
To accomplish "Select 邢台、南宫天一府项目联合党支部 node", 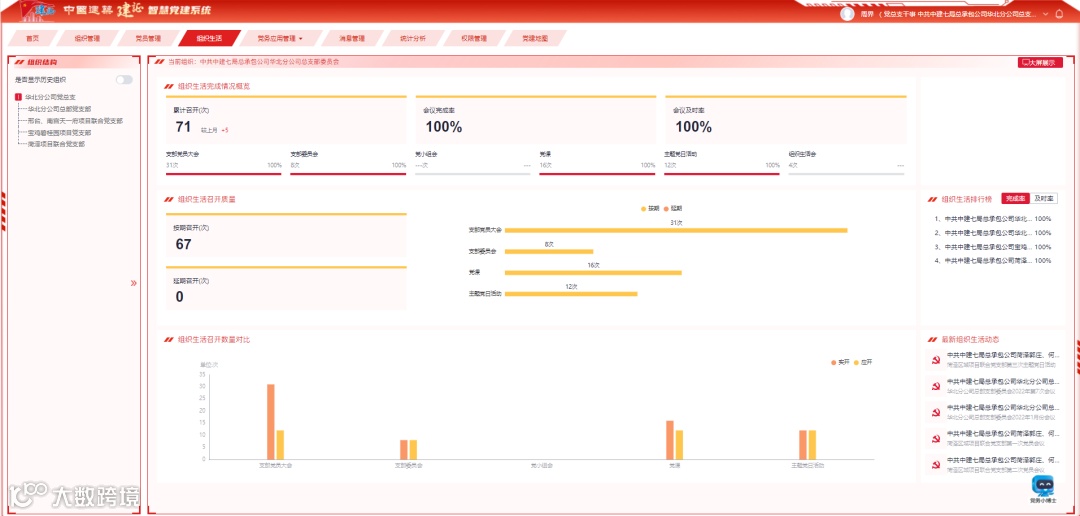I will (75, 121).
